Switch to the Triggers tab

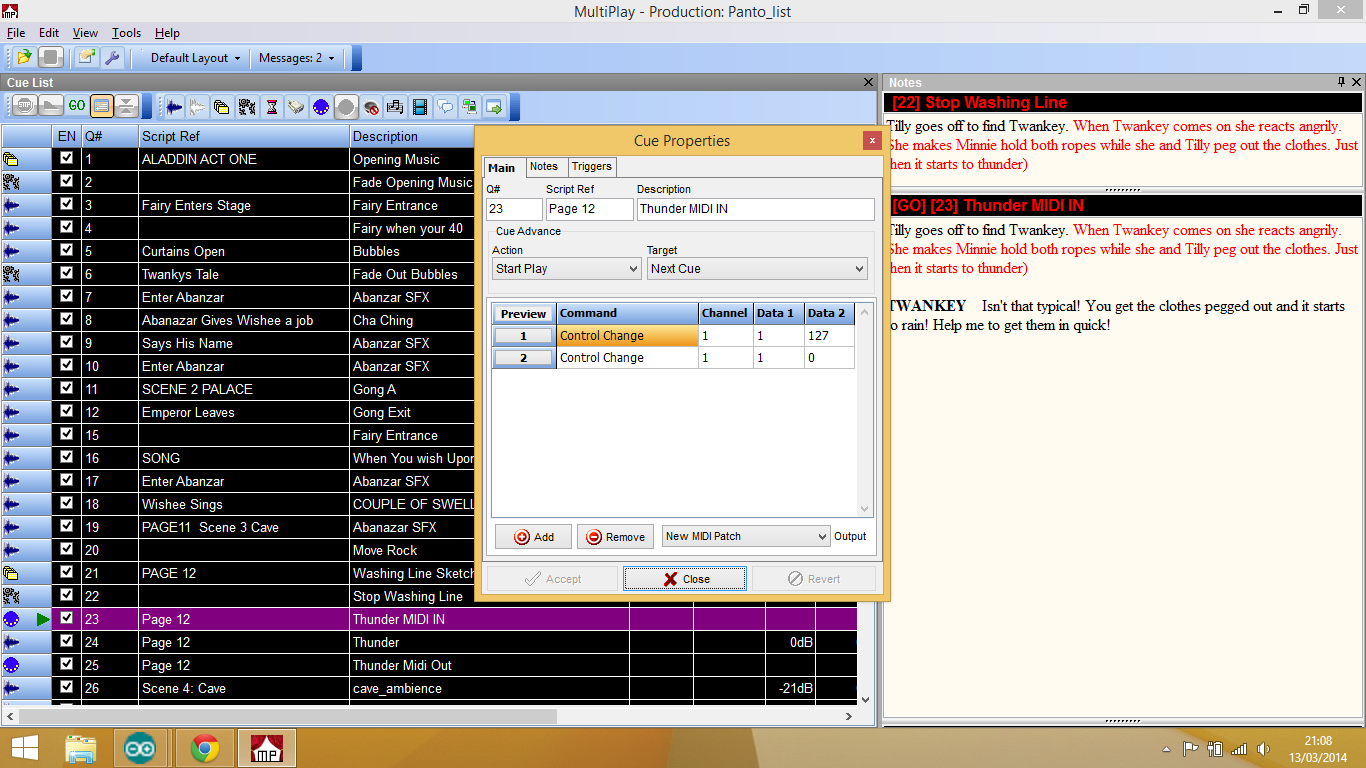pos(592,167)
